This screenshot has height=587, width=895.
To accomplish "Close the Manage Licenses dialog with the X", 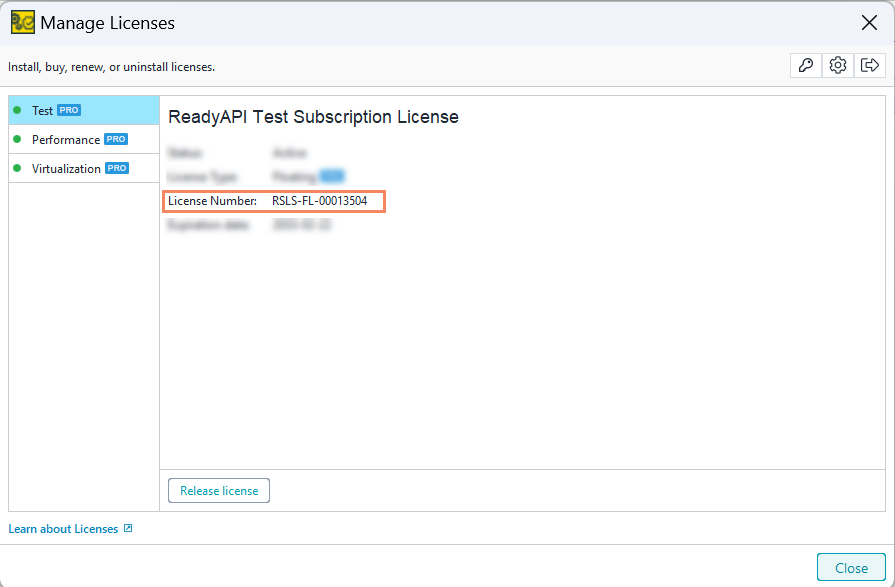I will click(x=869, y=23).
